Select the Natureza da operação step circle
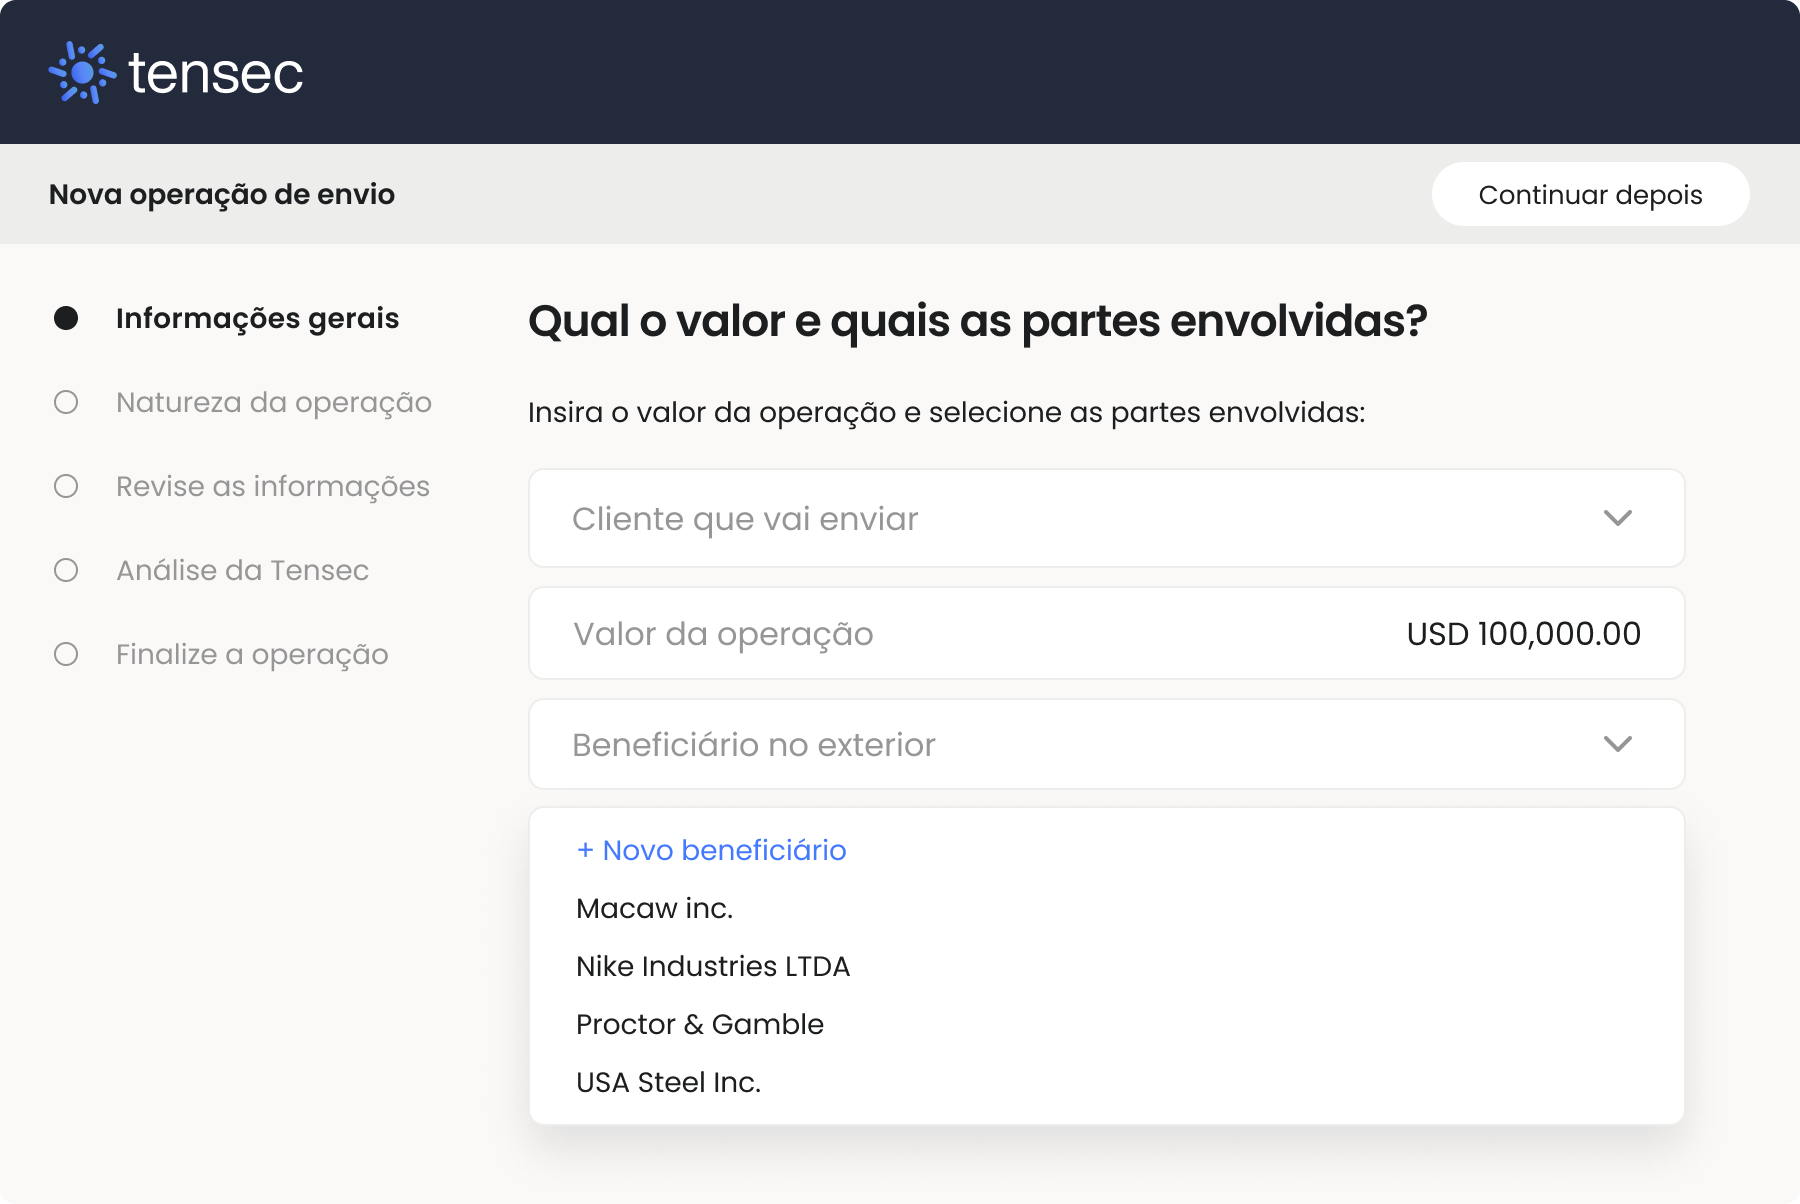 (x=66, y=402)
